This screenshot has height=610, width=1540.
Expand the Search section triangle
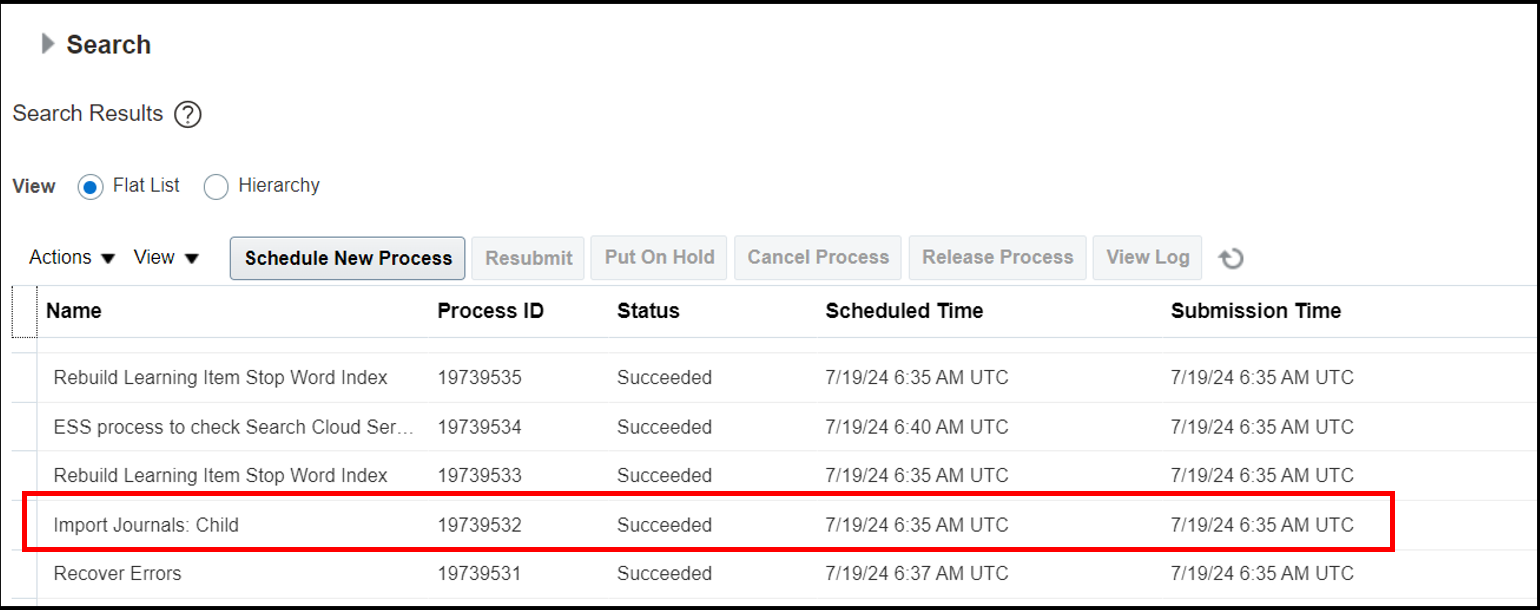(x=46, y=44)
